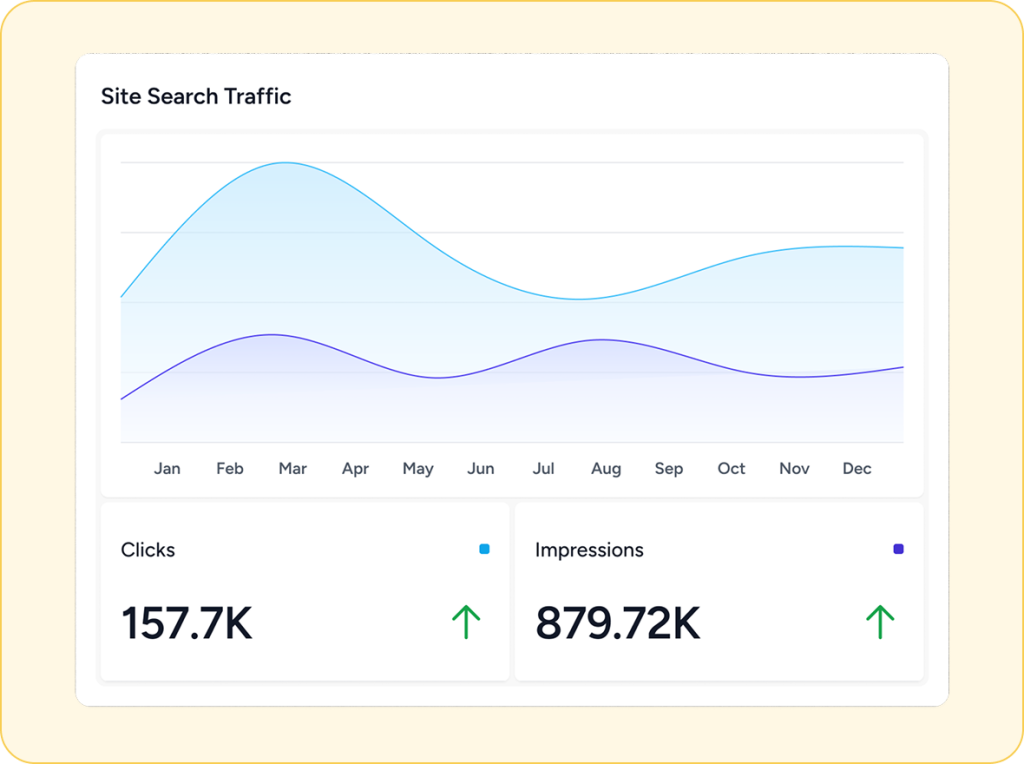Select Jun on the x-axis
Screen dimensions: 1024x764
[x=481, y=468]
